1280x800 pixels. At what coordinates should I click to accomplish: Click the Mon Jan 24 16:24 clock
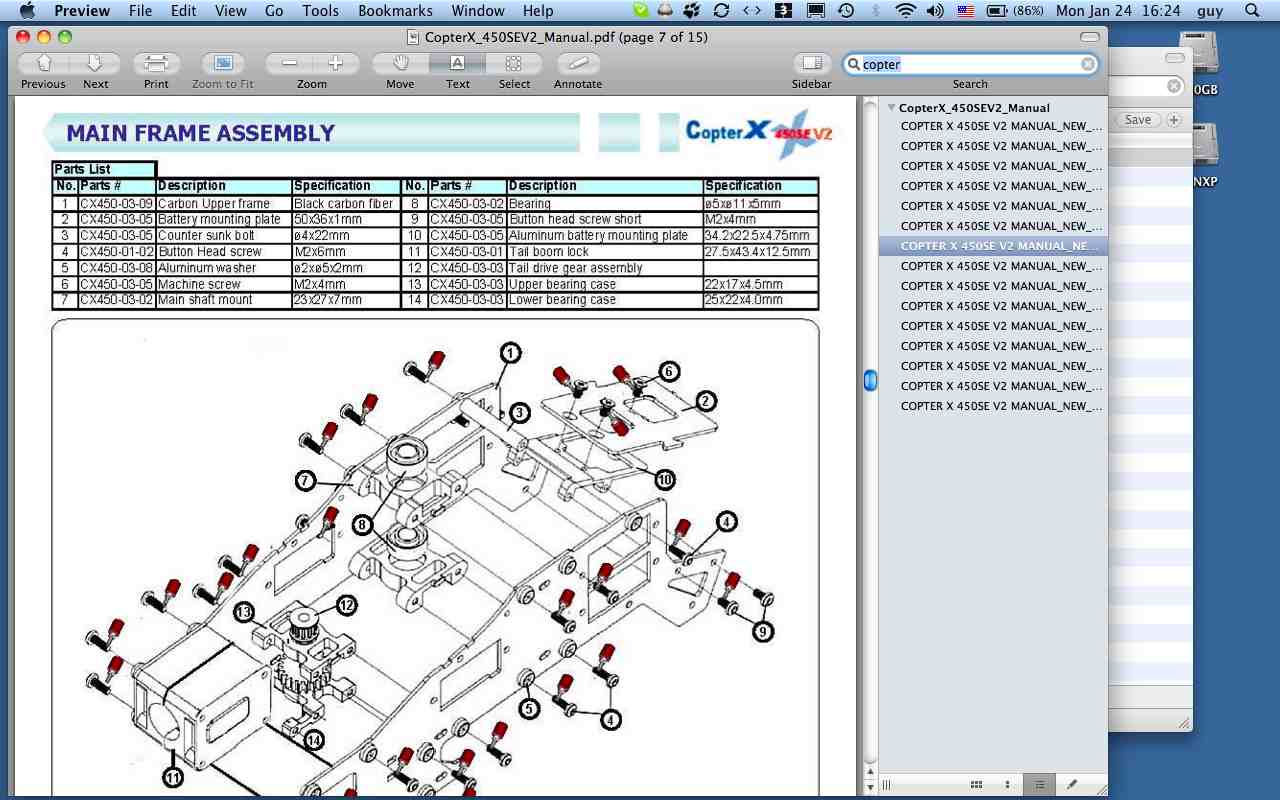[x=1118, y=11]
